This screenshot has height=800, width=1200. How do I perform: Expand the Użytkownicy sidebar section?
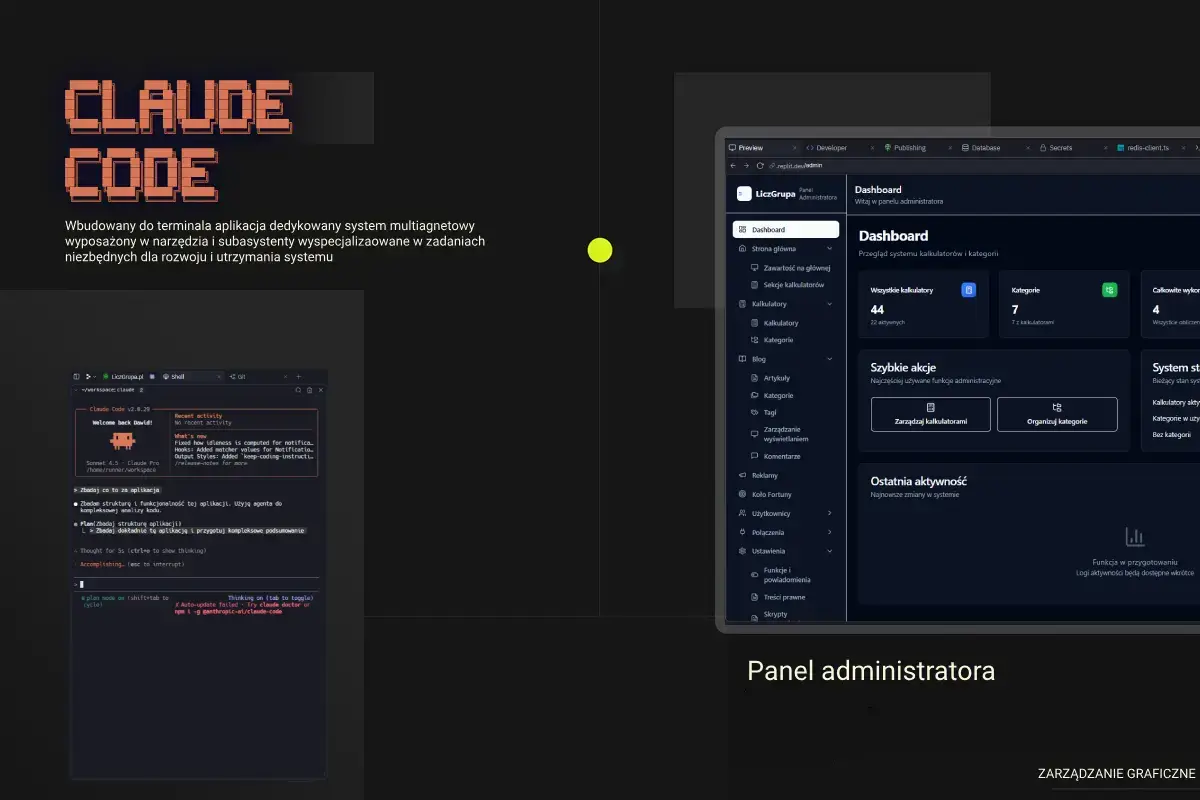tap(829, 513)
